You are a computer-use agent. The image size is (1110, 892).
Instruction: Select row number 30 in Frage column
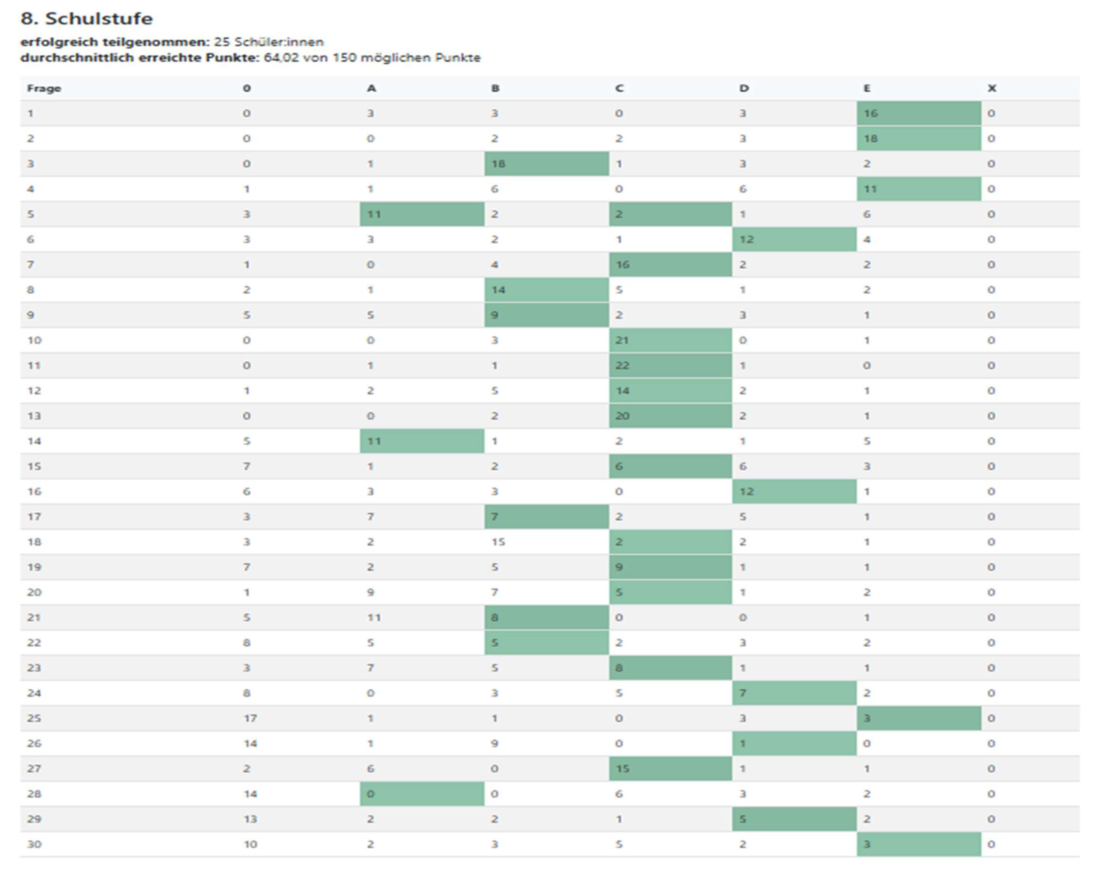pos(33,844)
